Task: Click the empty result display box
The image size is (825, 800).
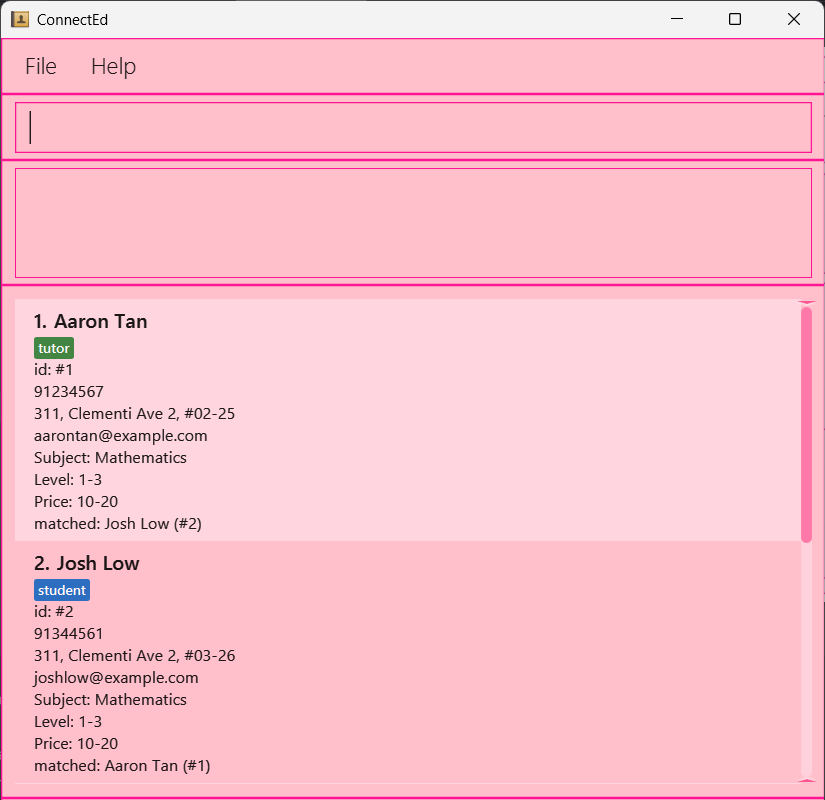Action: coord(412,223)
